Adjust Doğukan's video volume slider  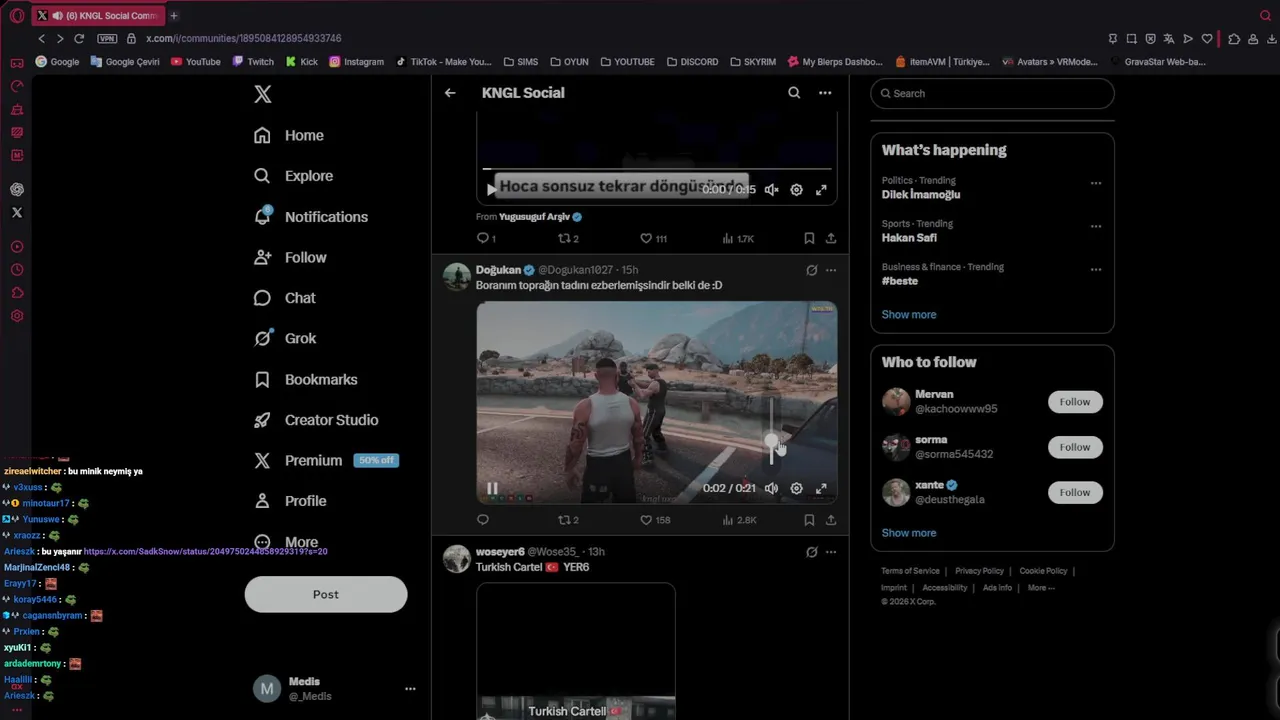pyautogui.click(x=771, y=431)
